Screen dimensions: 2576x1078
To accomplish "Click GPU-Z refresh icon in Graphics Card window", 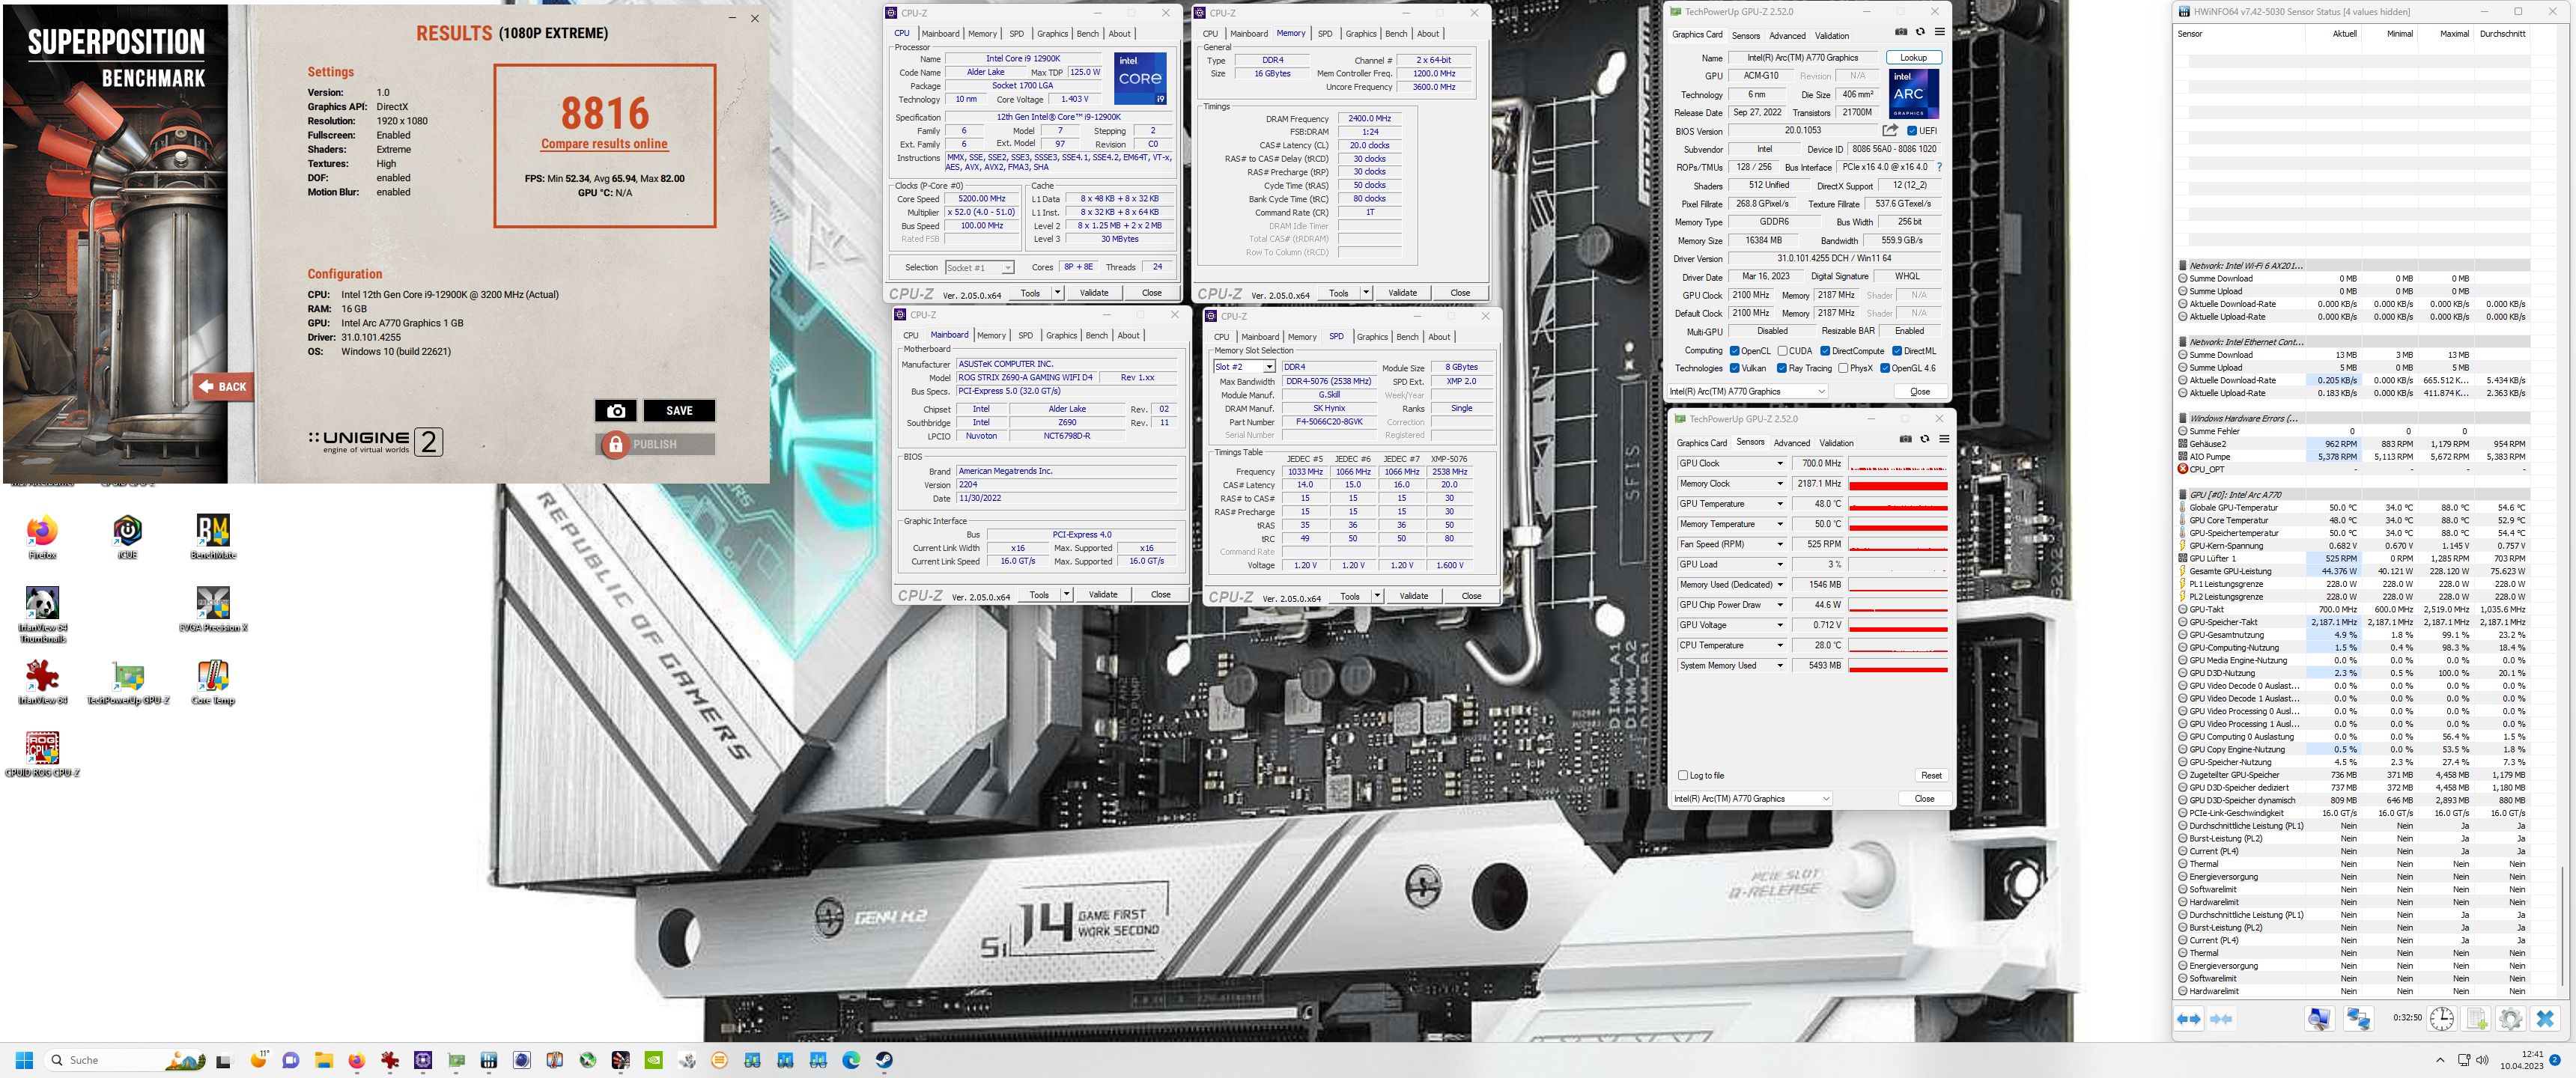I will pyautogui.click(x=1920, y=32).
